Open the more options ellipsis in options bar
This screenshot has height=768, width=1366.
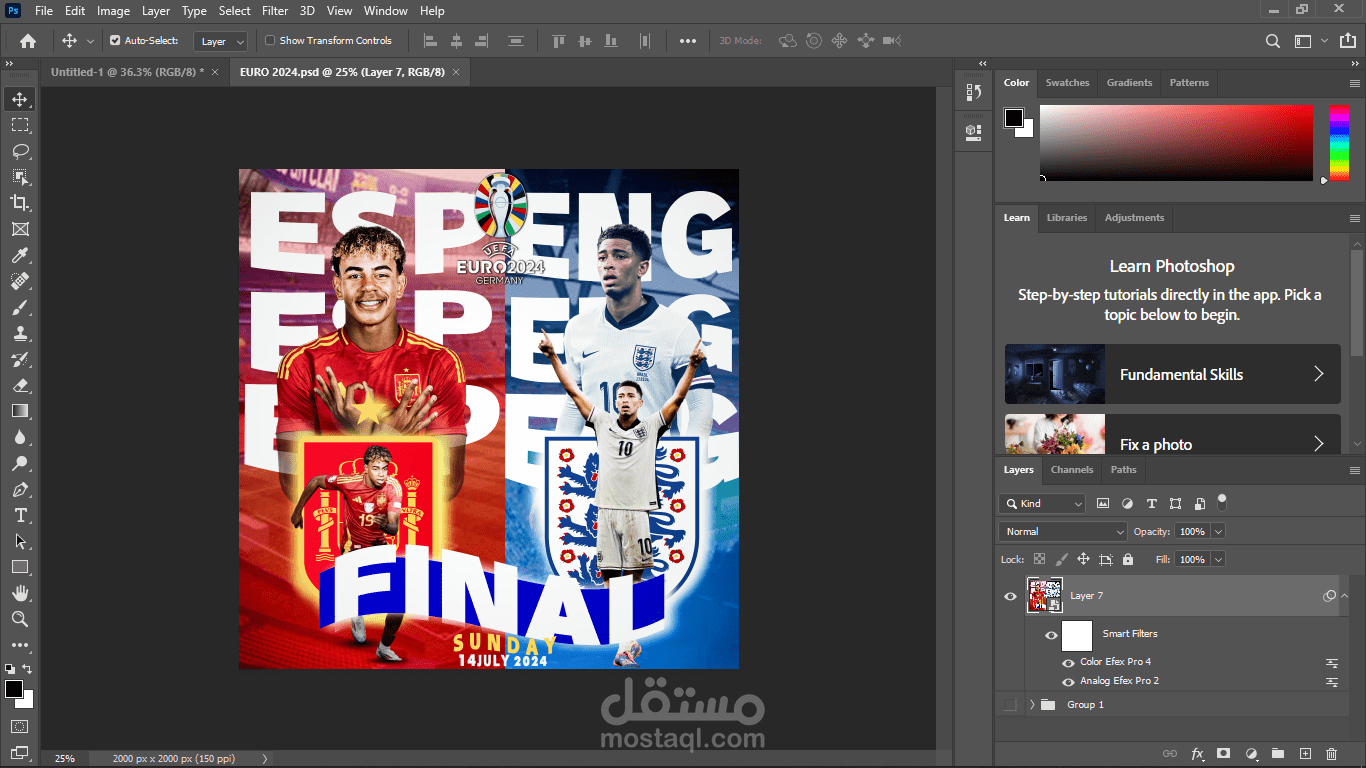pyautogui.click(x=688, y=41)
